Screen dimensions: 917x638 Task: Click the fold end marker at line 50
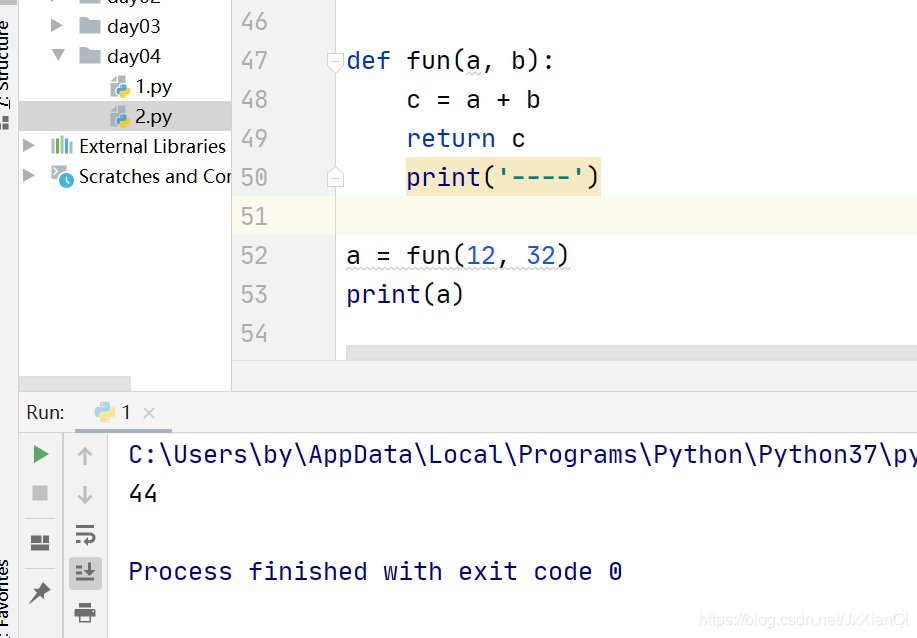point(335,177)
